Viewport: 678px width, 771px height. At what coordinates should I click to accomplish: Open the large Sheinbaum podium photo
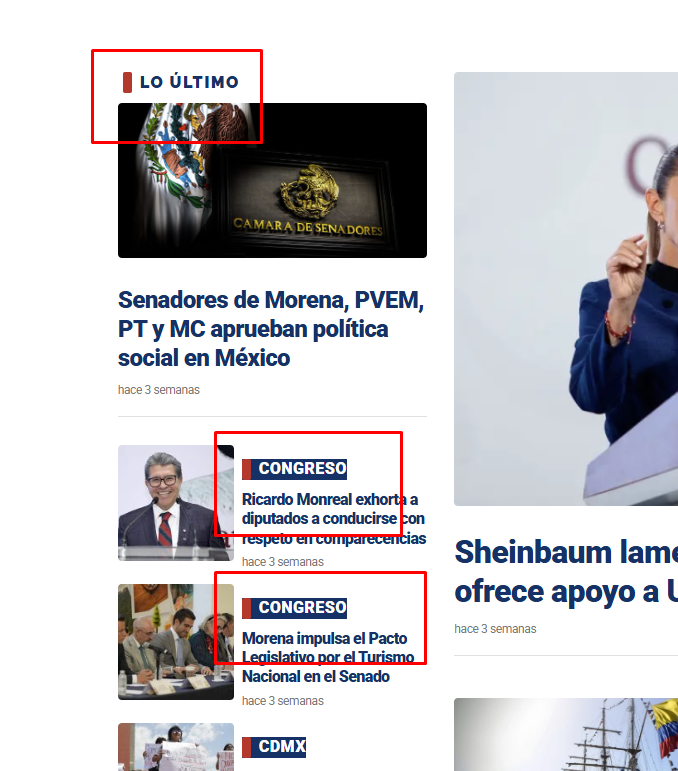pos(566,289)
